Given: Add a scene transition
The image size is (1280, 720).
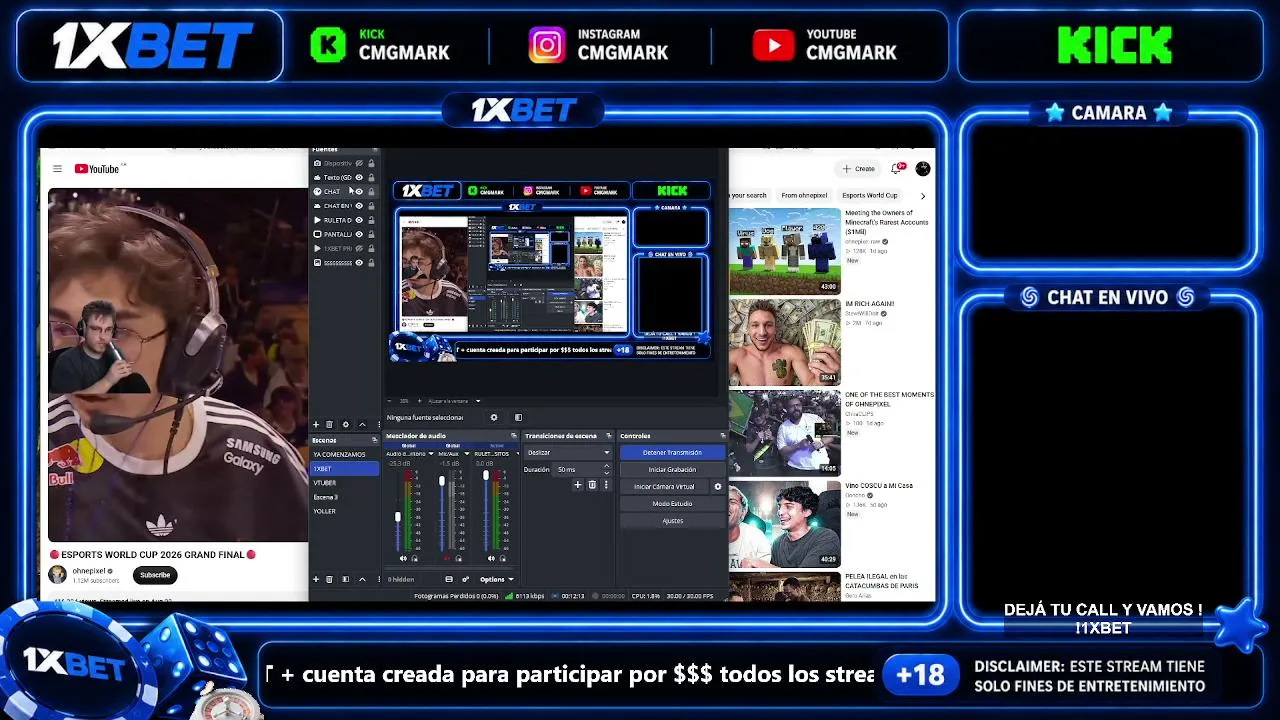Looking at the screenshot, I should (x=577, y=485).
